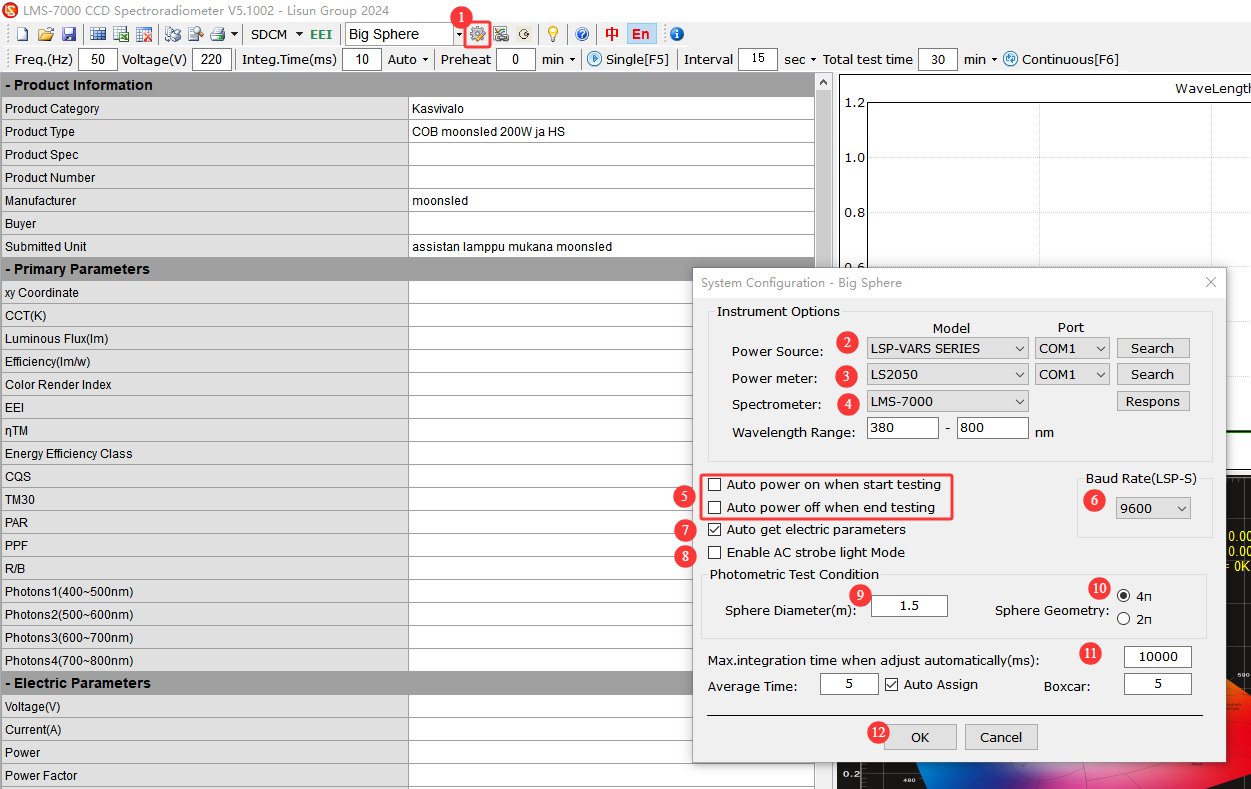Switch language to Chinese with 中 icon
Image resolution: width=1251 pixels, height=789 pixels.
pyautogui.click(x=612, y=34)
